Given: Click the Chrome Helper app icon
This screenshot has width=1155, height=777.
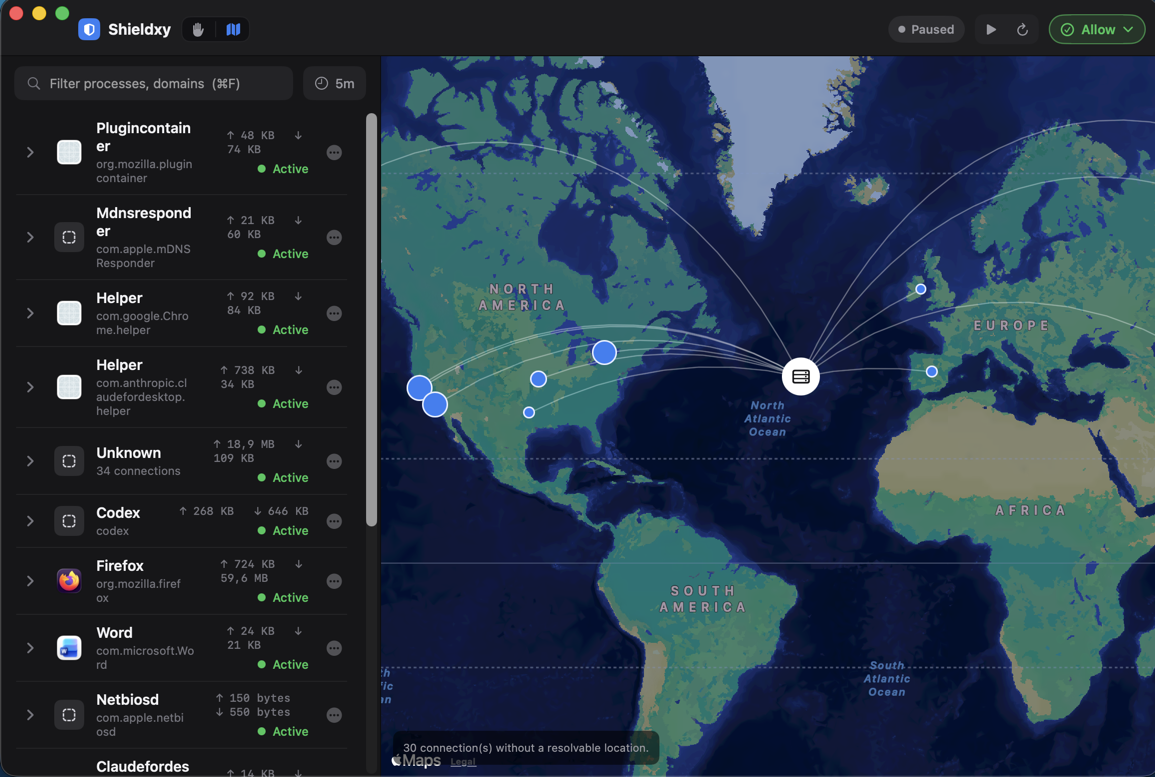Looking at the screenshot, I should pos(69,313).
